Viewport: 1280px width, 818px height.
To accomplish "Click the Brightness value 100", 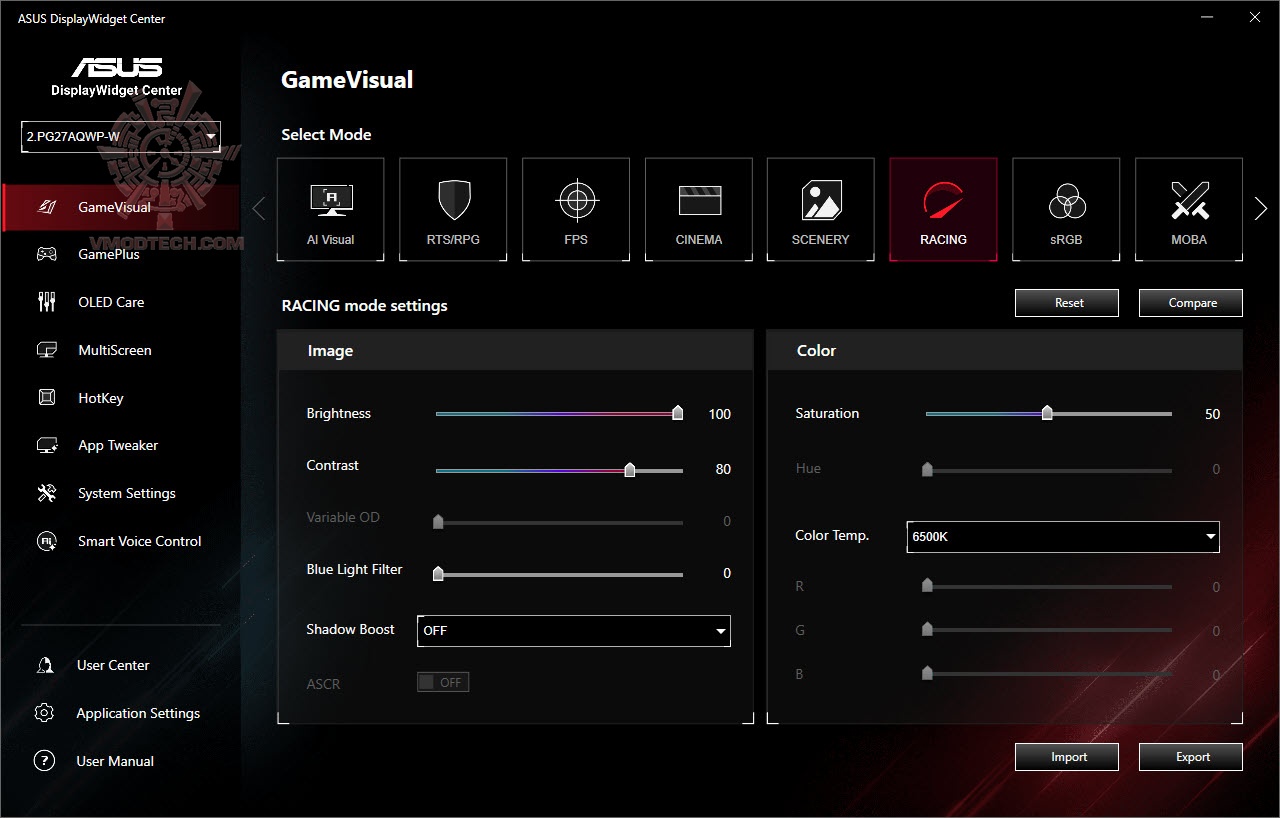I will (x=720, y=414).
